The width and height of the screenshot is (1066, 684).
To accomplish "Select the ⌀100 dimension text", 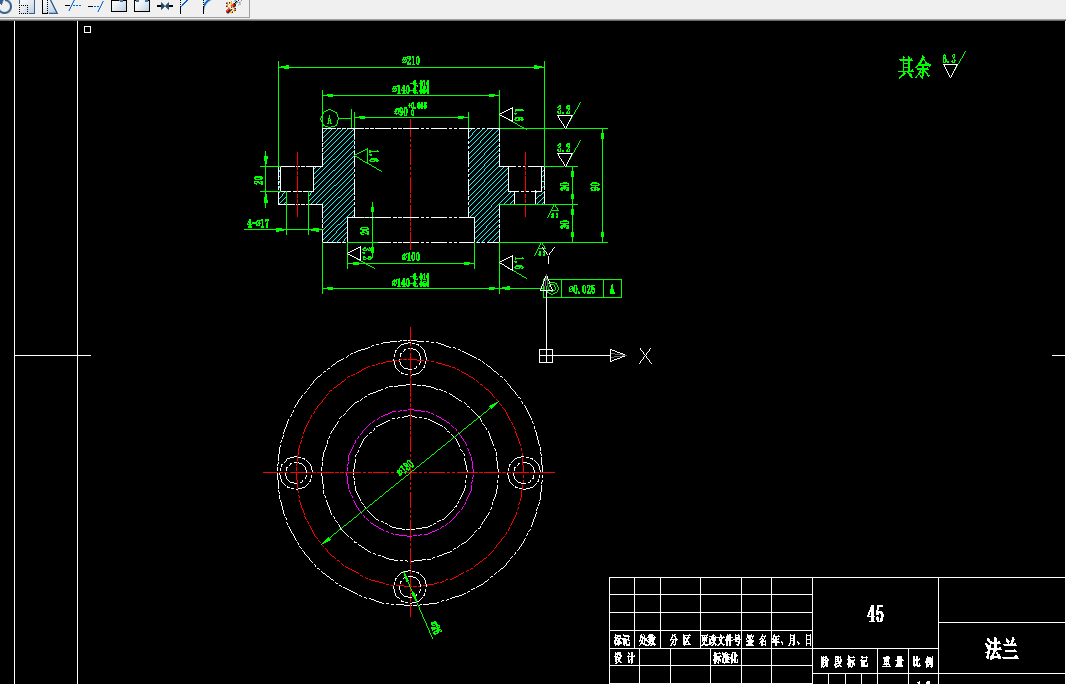I will pyautogui.click(x=411, y=256).
